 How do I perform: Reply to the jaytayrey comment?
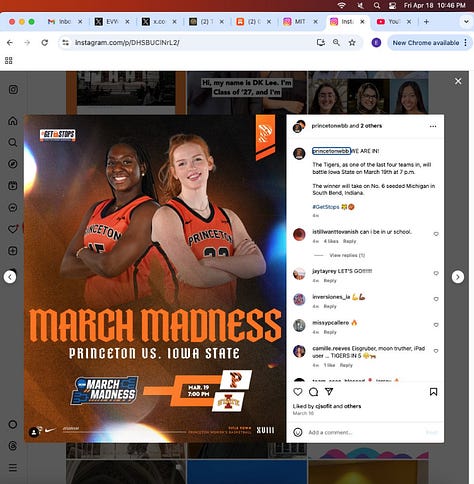click(330, 281)
